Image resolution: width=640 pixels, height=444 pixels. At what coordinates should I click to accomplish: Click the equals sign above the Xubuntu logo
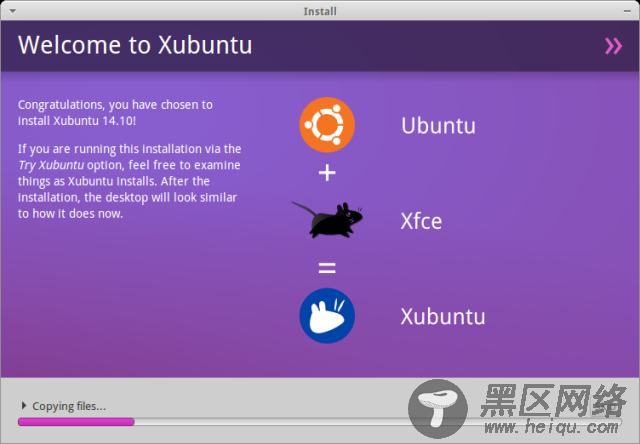[x=327, y=268]
